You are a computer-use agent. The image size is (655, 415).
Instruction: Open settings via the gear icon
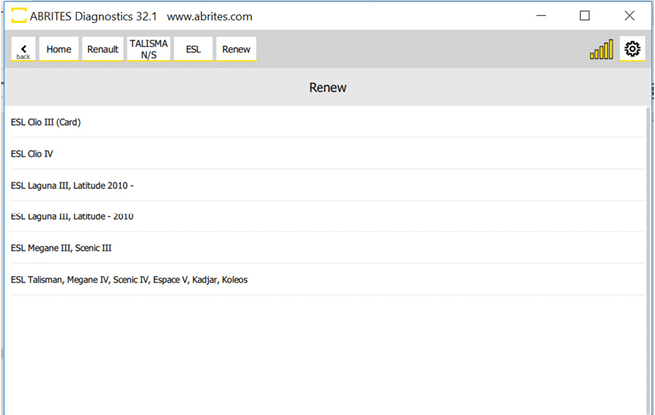632,49
